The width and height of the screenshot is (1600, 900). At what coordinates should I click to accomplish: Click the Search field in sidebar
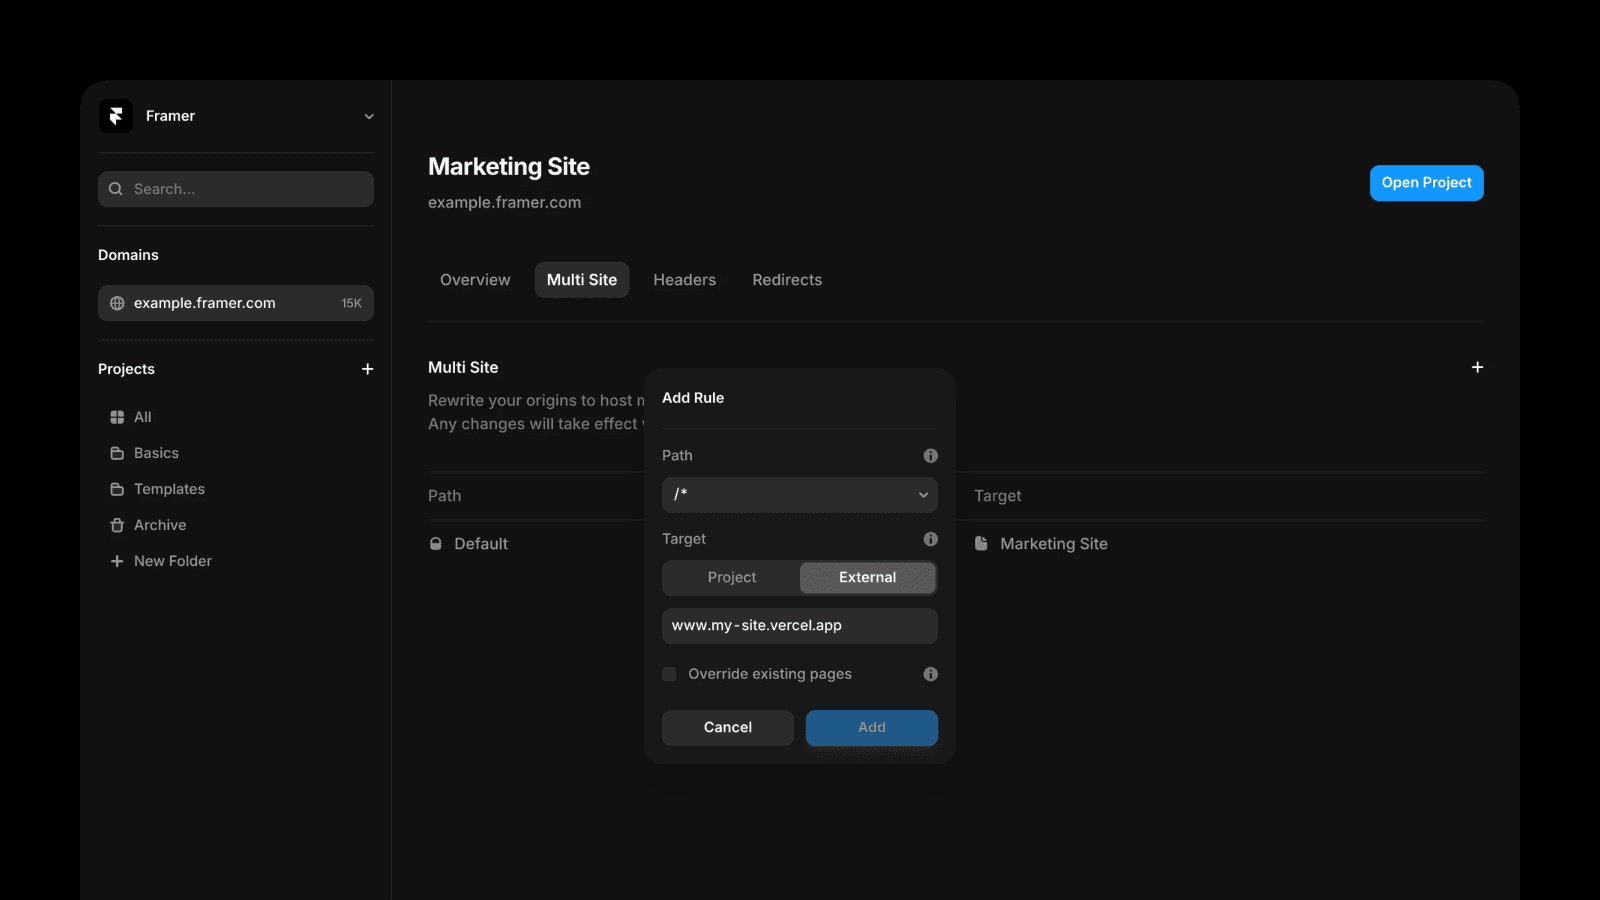click(x=236, y=189)
